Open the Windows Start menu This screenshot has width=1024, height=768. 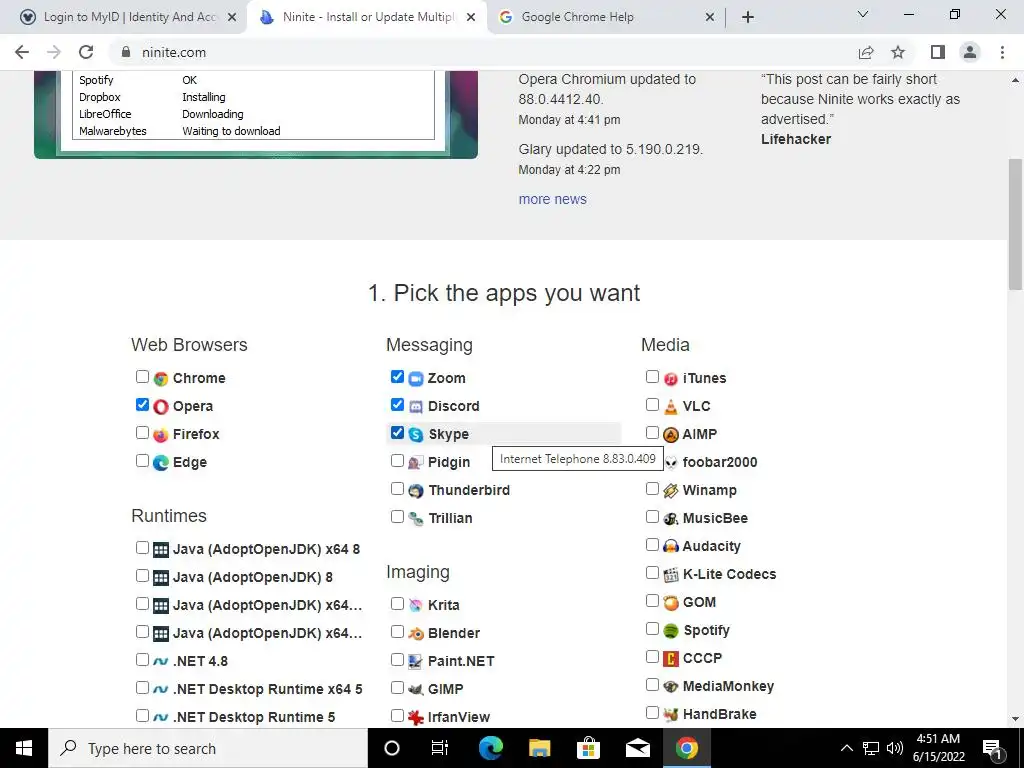pyautogui.click(x=24, y=748)
